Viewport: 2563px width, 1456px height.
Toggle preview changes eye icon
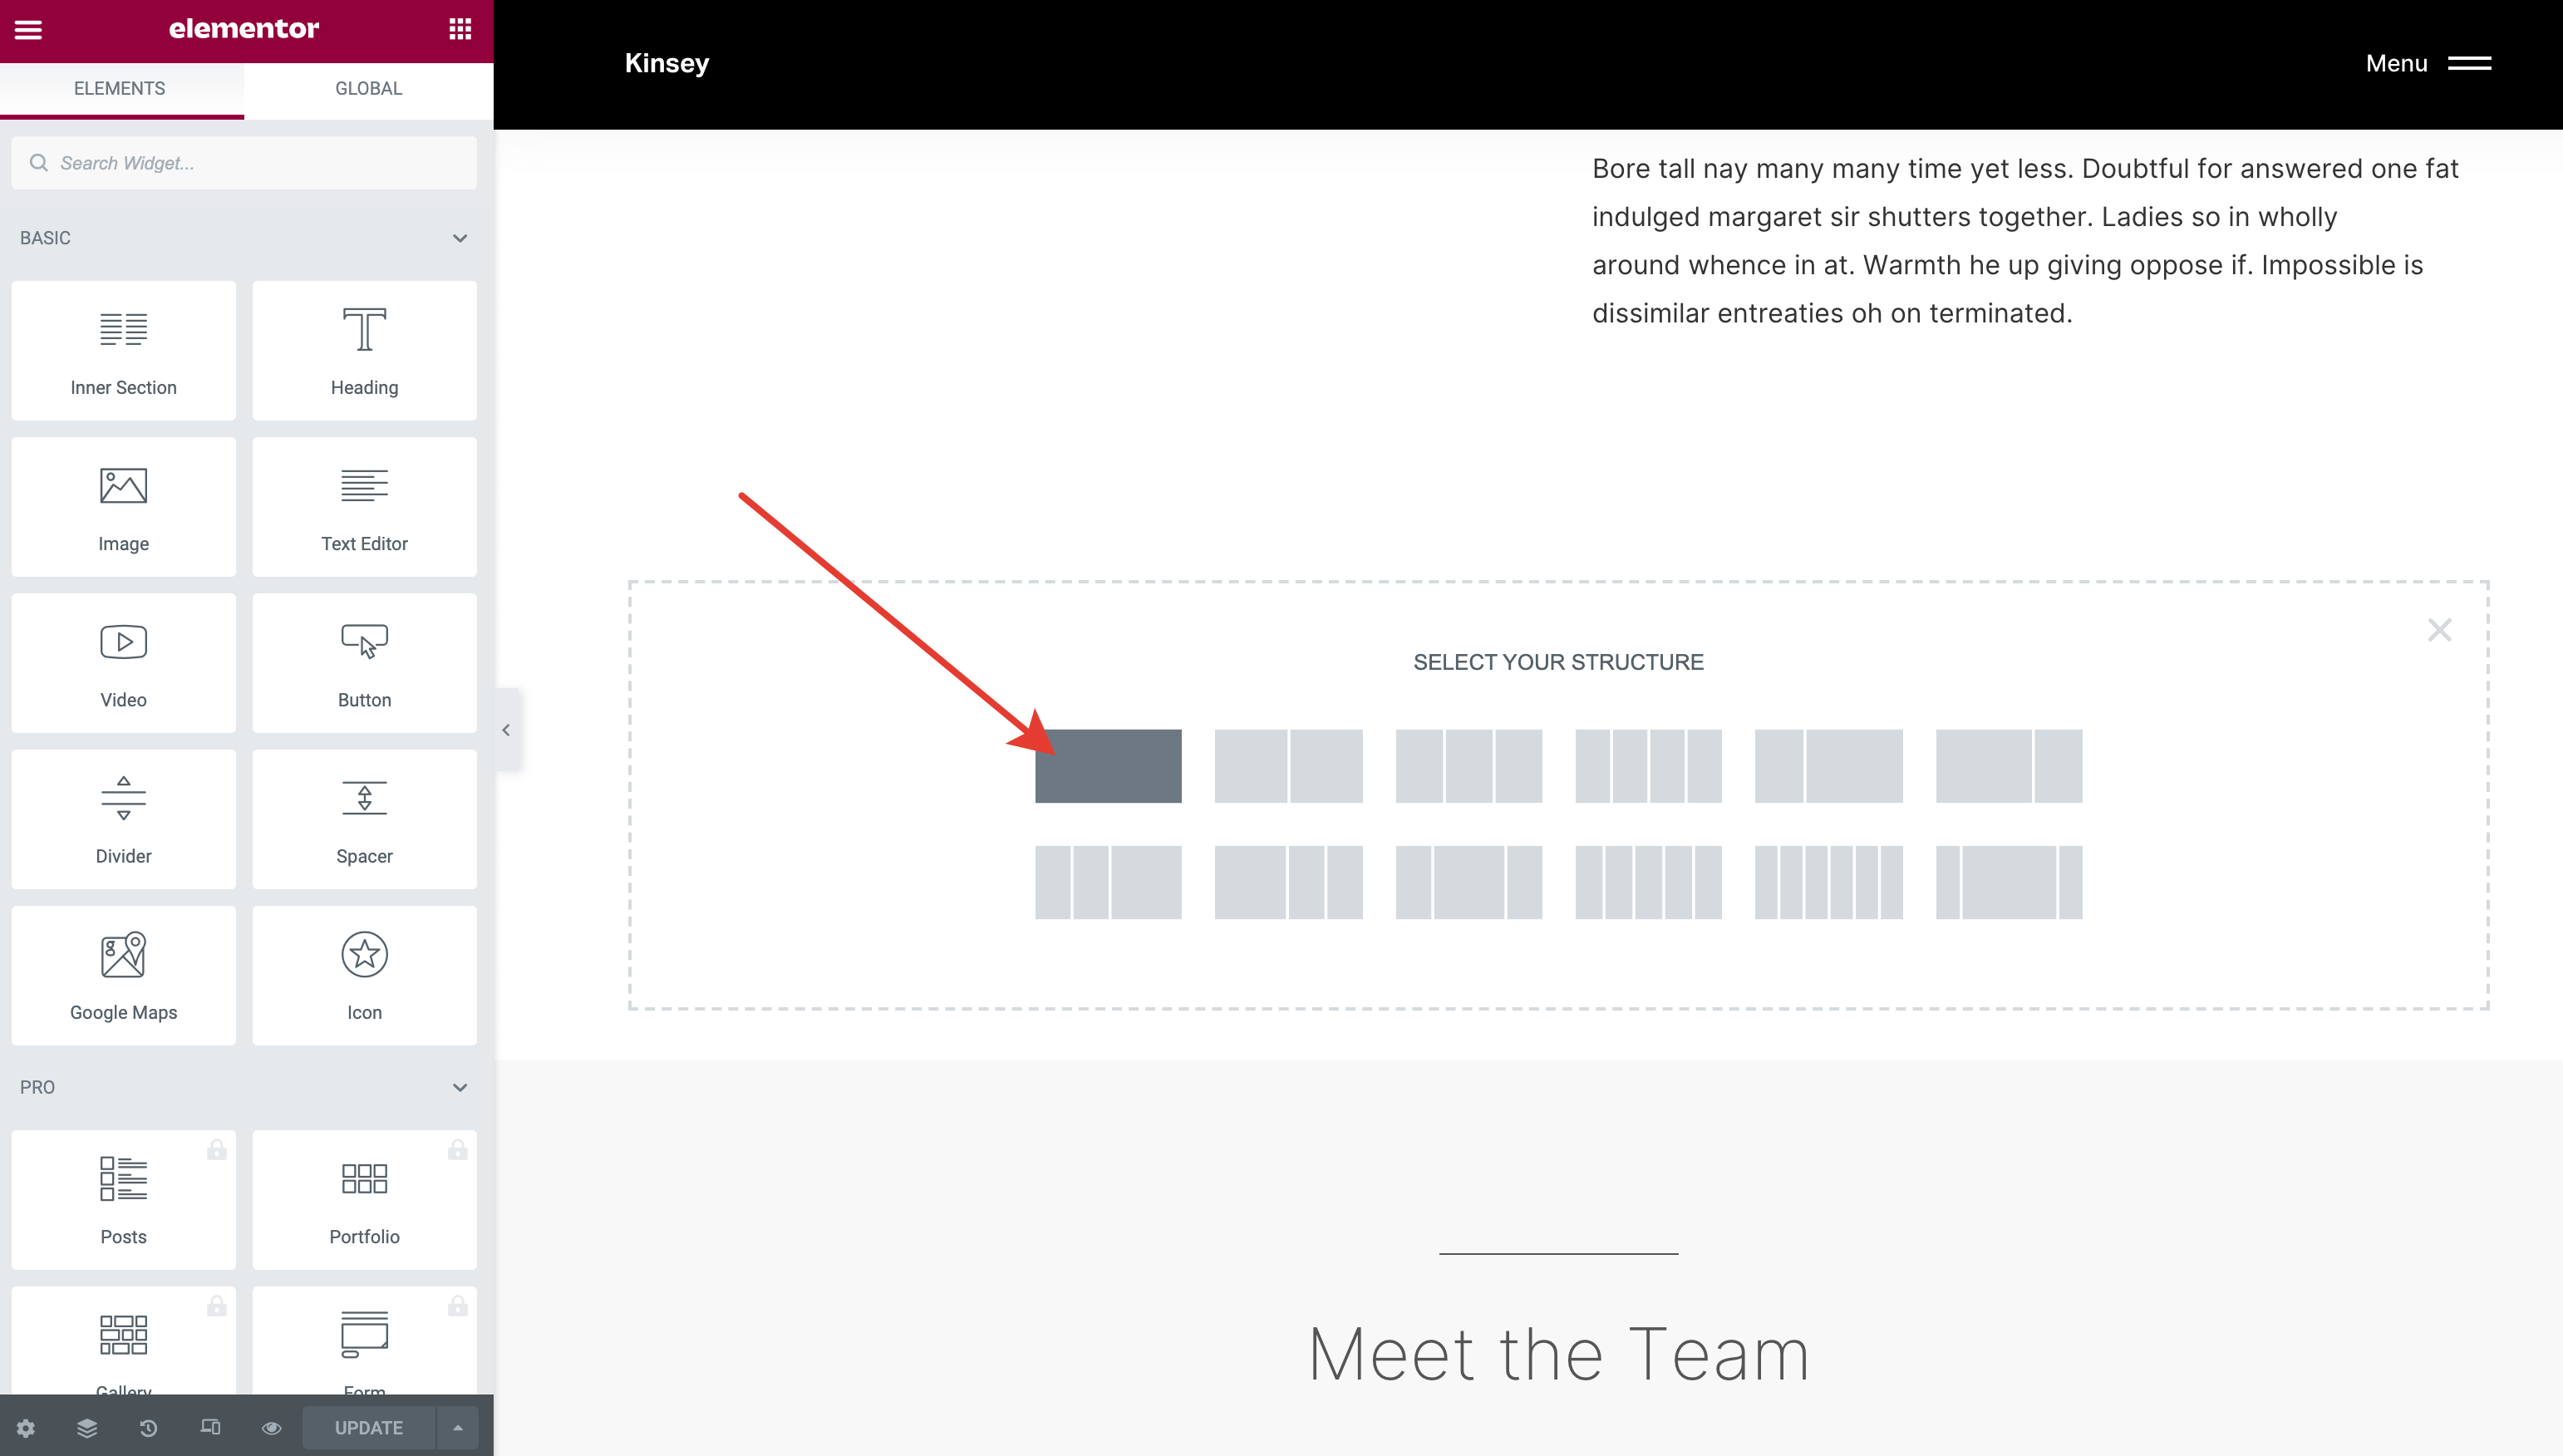[271, 1427]
